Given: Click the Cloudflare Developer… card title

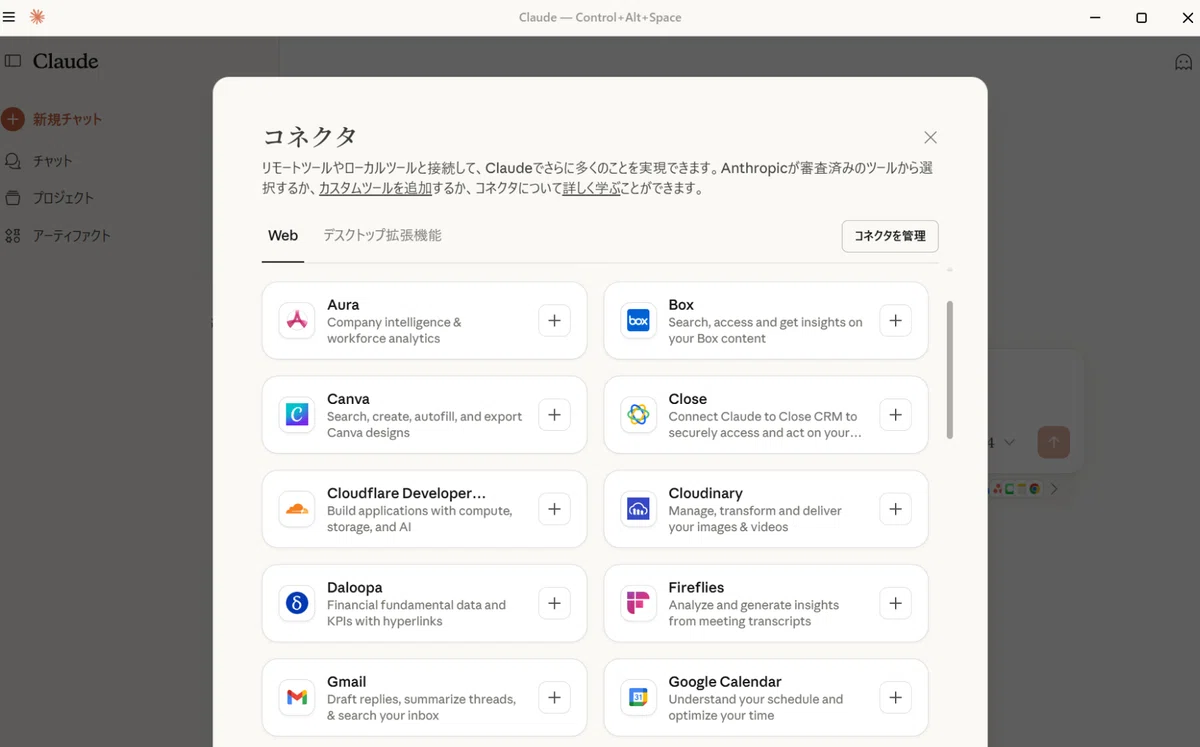Looking at the screenshot, I should 406,493.
